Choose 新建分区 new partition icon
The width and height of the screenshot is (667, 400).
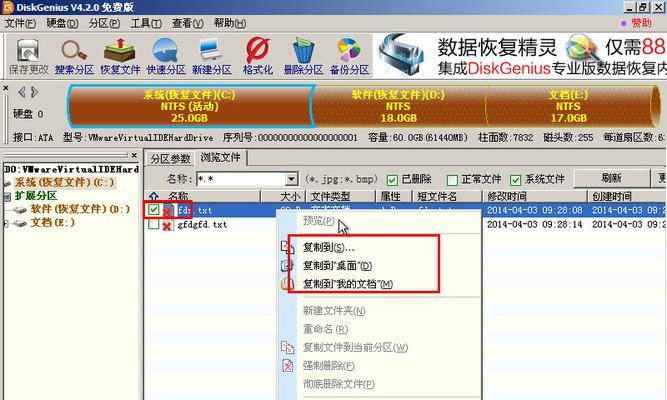[211, 55]
